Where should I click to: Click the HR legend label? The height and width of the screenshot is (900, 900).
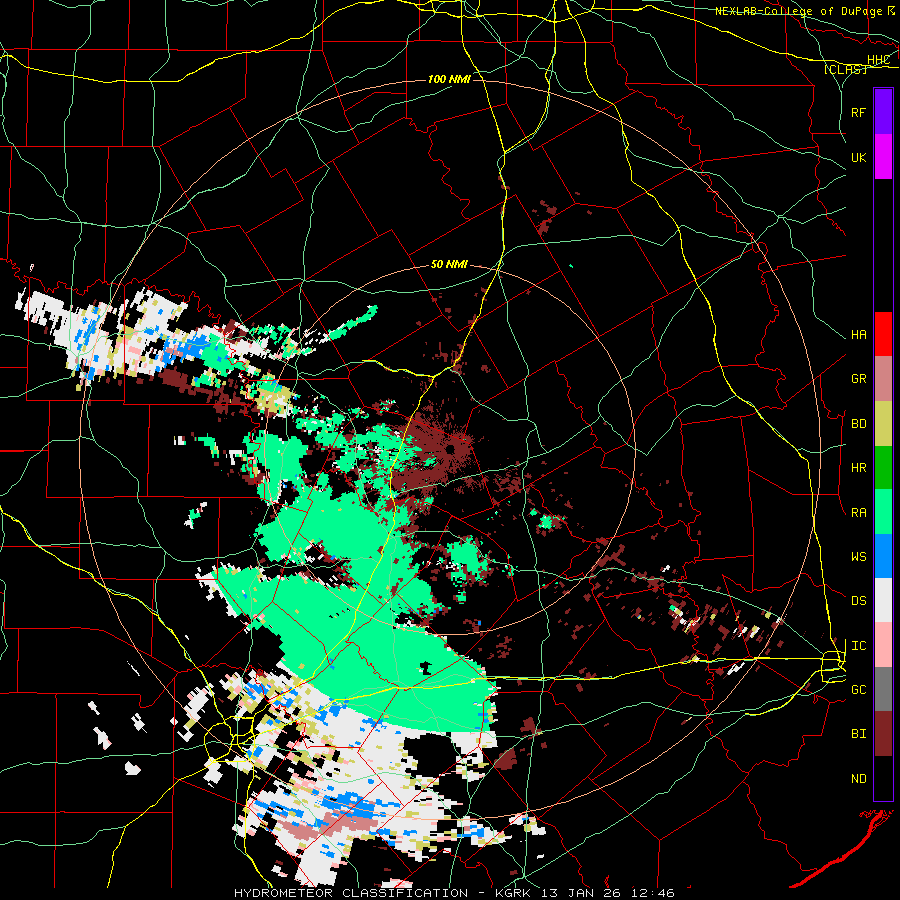tap(858, 468)
